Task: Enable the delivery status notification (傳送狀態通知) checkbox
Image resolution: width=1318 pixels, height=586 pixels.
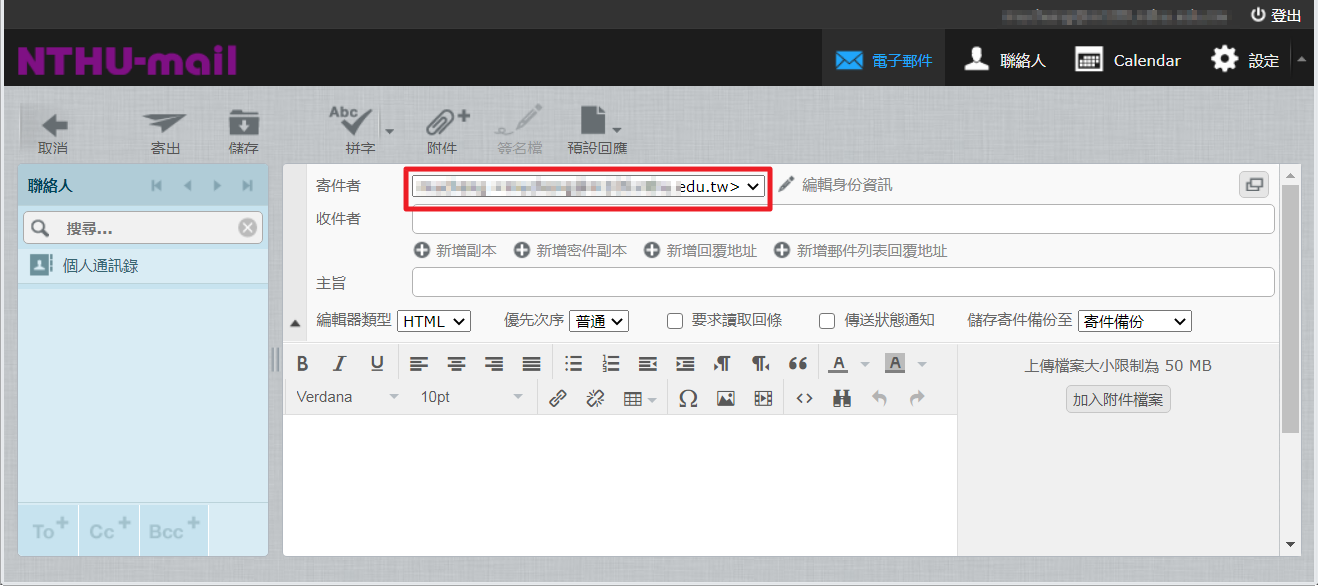Action: pyautogui.click(x=827, y=321)
